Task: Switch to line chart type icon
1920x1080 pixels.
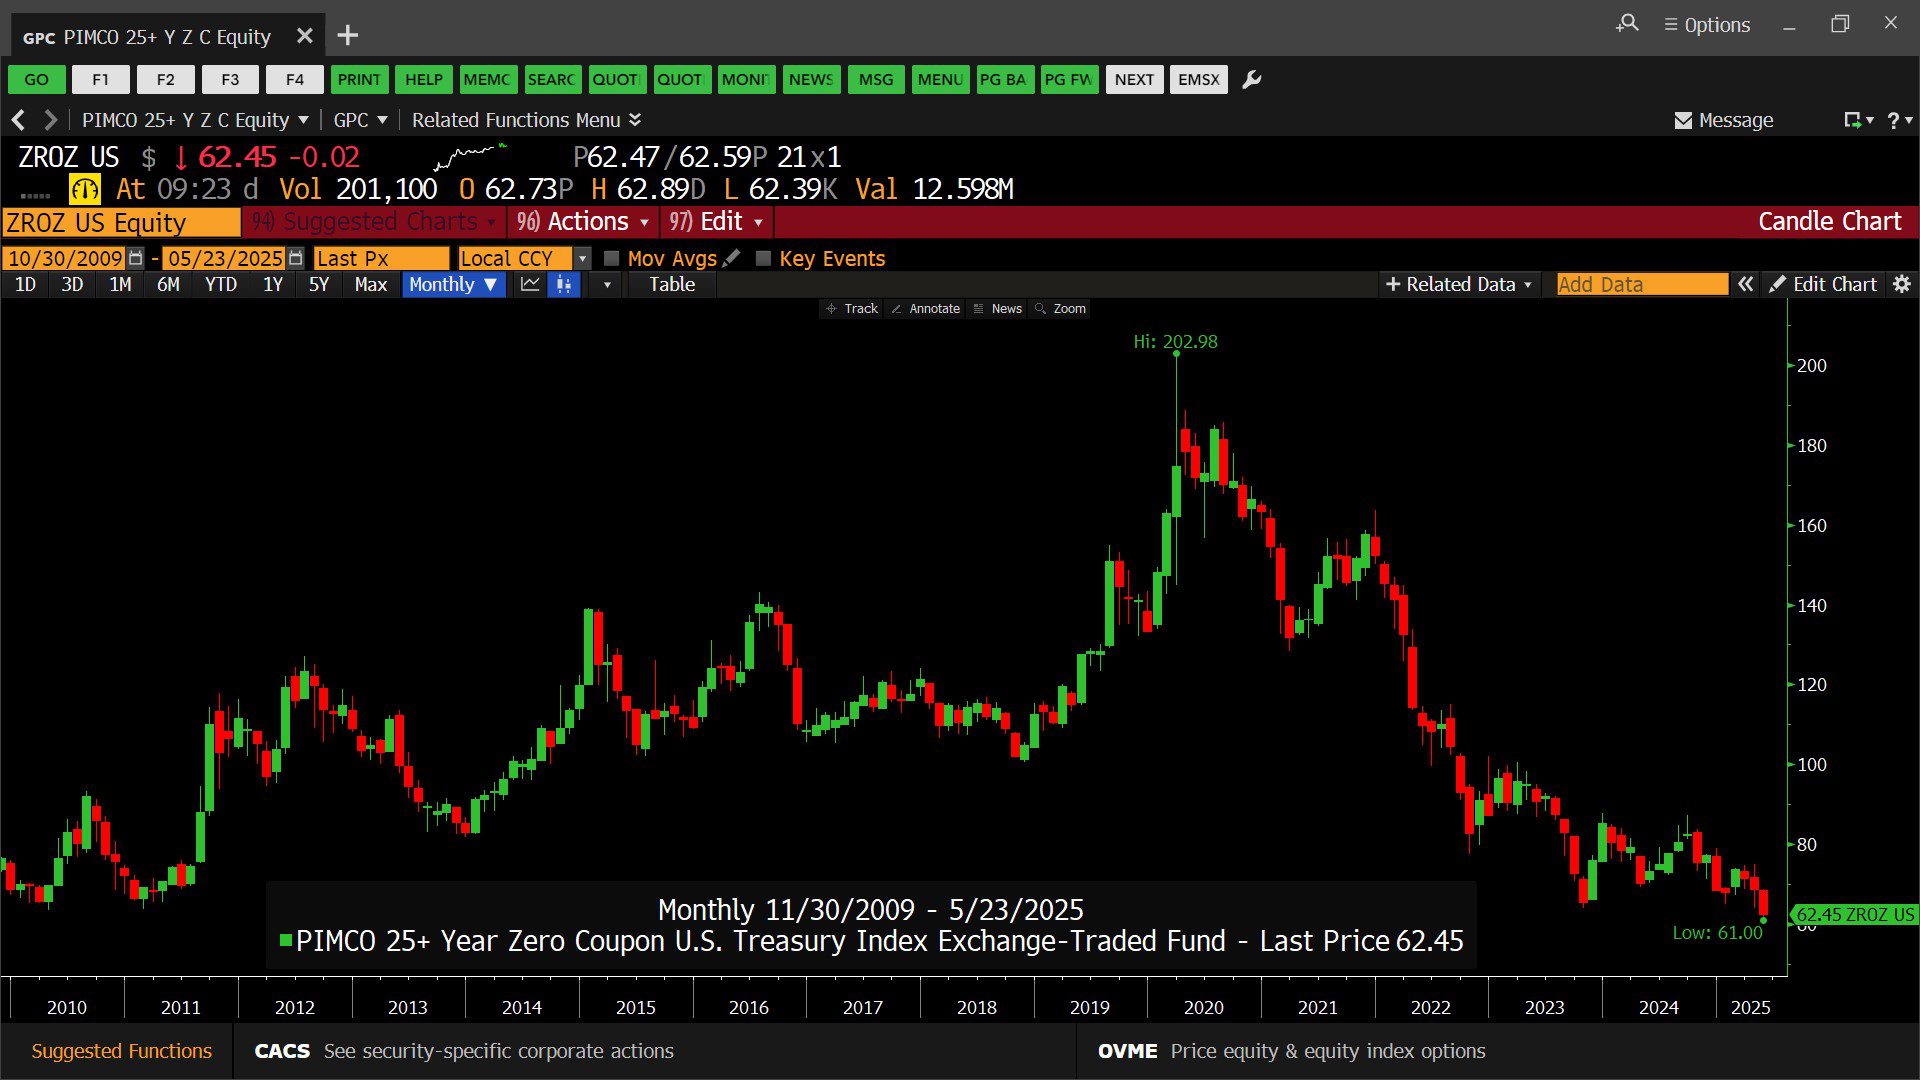Action: pos(530,285)
